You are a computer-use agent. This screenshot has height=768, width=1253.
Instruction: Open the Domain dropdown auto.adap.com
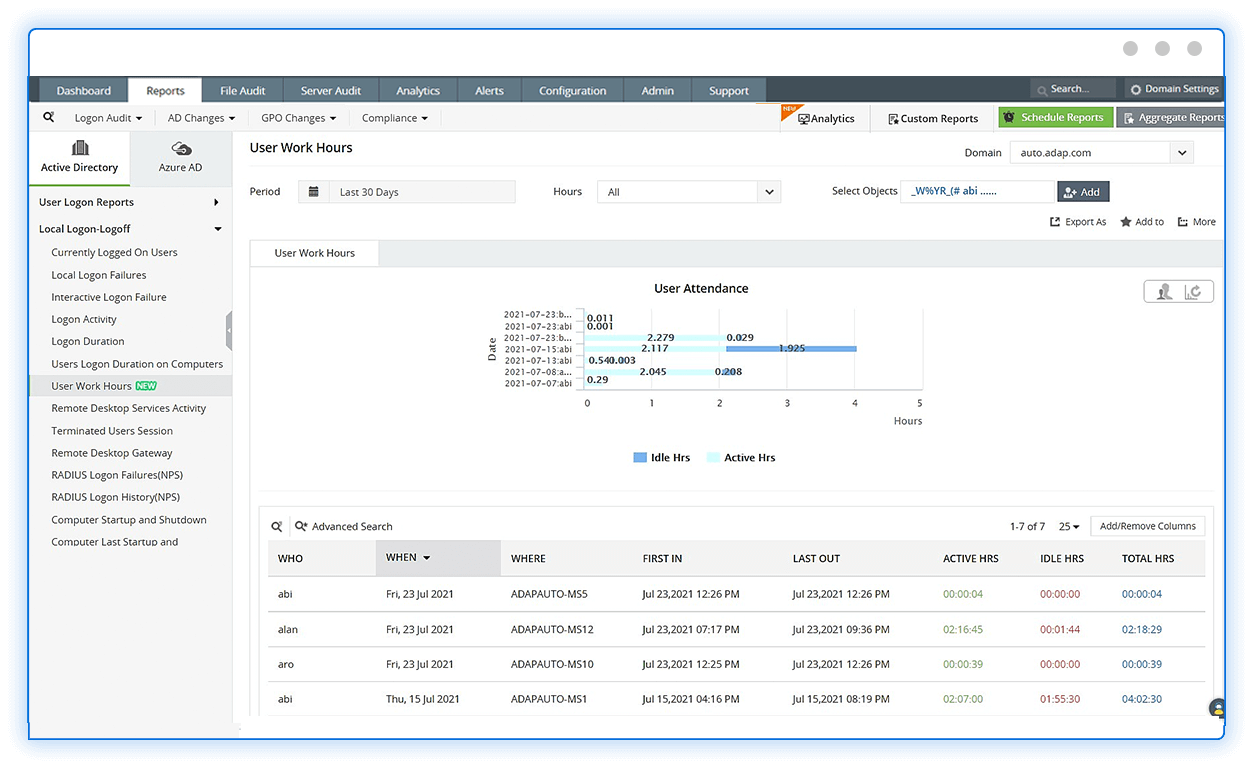click(x=1101, y=153)
